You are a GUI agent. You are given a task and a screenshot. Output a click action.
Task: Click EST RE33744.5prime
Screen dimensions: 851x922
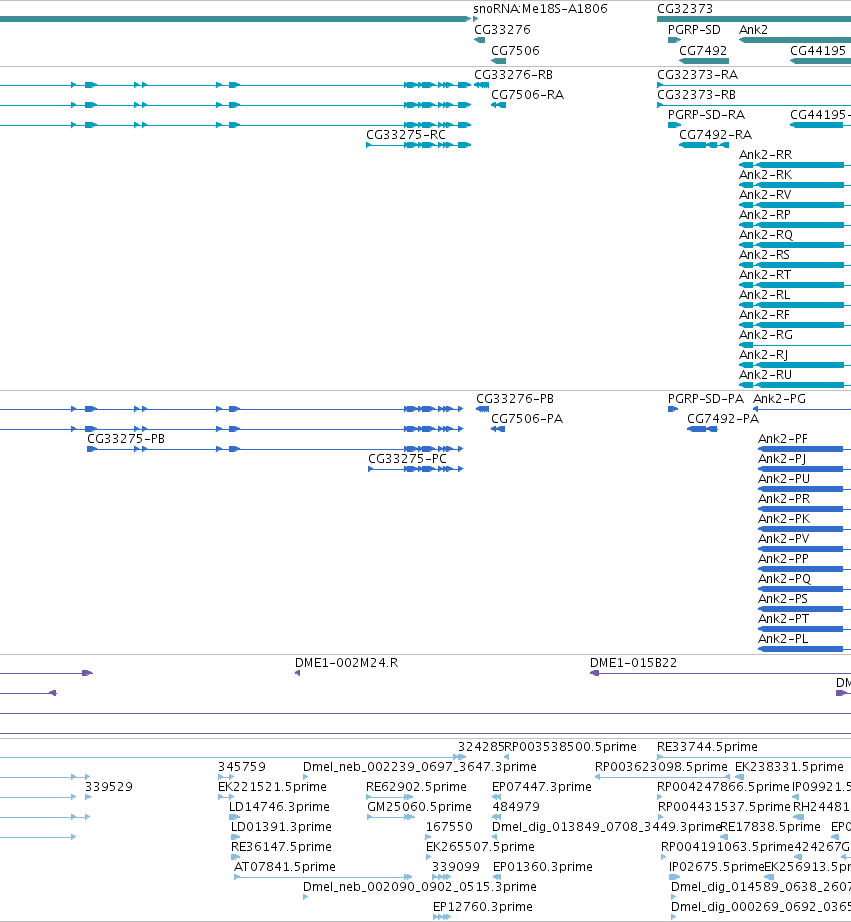coord(707,747)
